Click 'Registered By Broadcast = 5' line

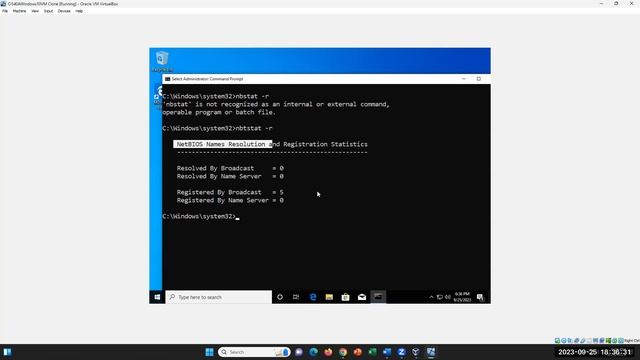pos(230,192)
